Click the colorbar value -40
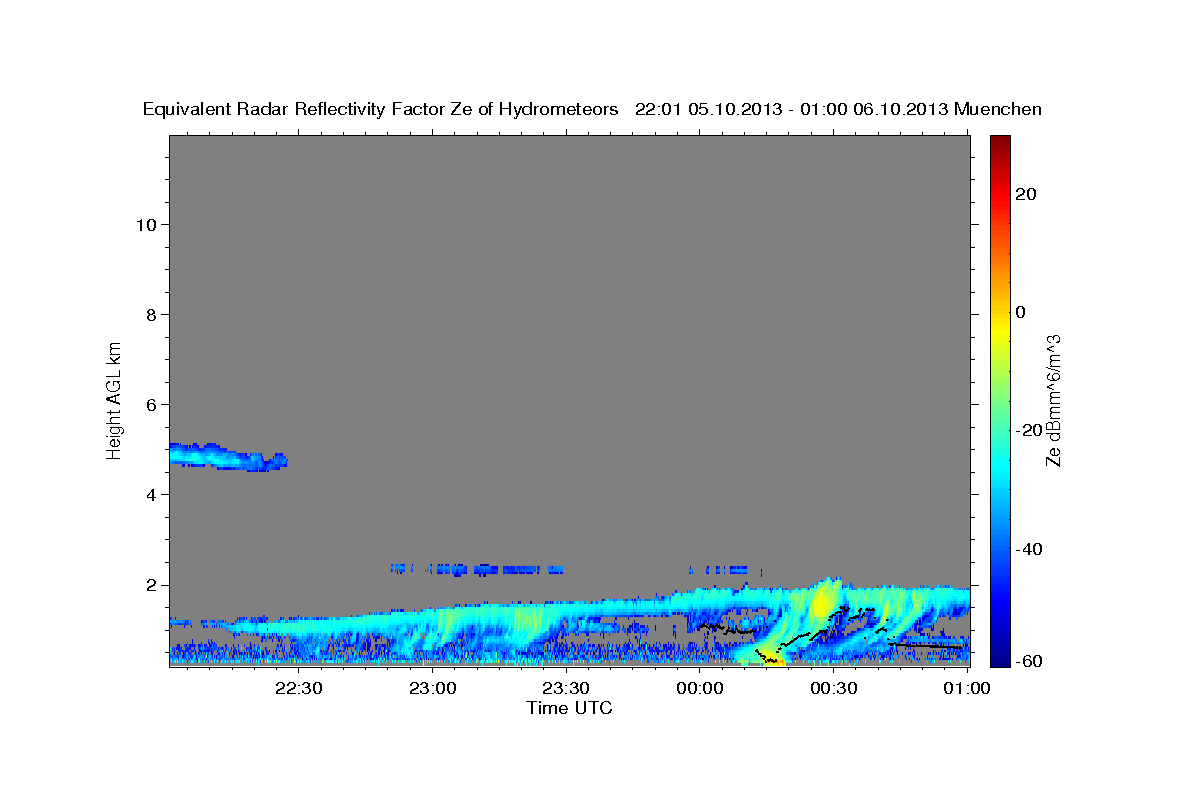 click(1028, 549)
